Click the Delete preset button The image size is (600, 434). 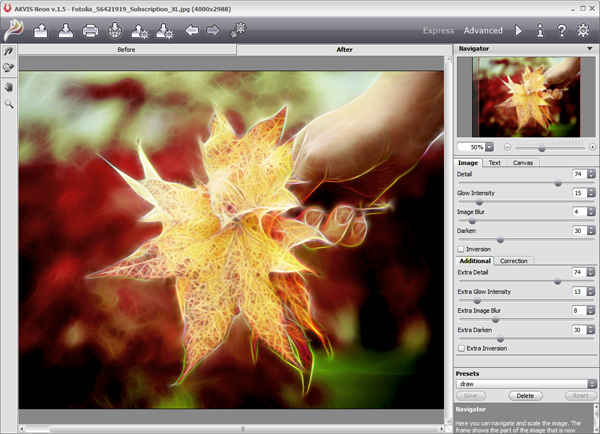[524, 396]
